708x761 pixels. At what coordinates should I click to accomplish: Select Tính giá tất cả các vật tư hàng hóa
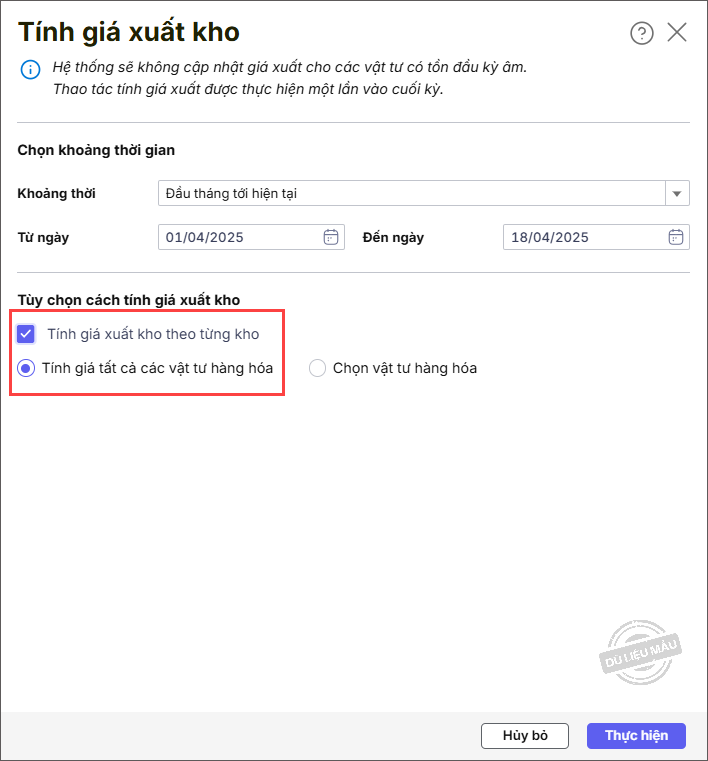[x=27, y=368]
